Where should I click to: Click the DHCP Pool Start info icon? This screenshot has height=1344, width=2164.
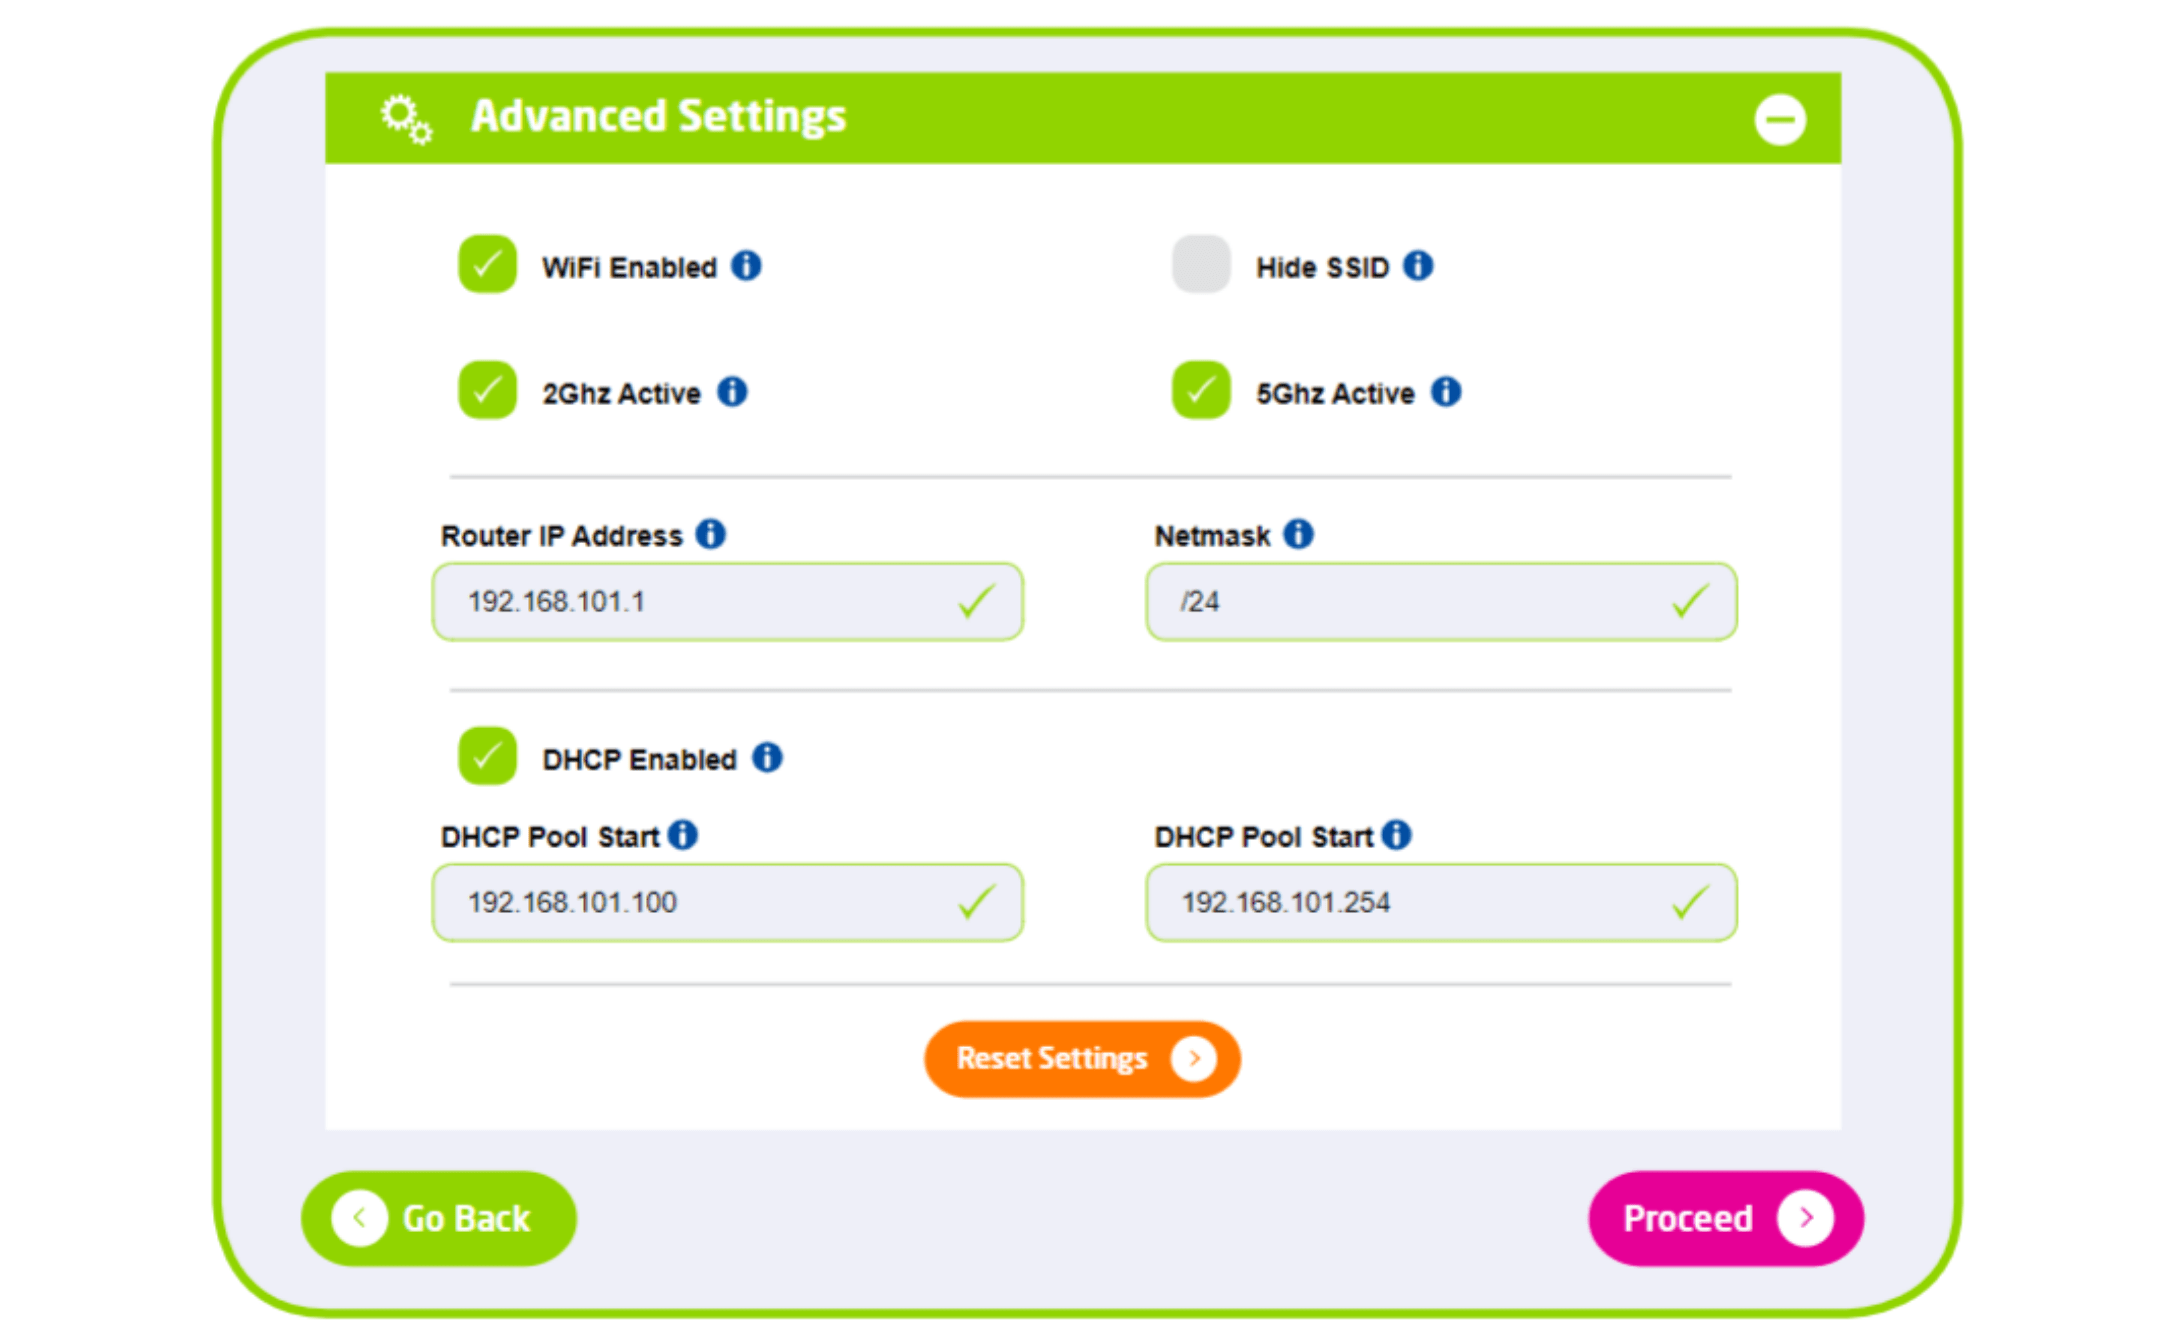pos(685,834)
